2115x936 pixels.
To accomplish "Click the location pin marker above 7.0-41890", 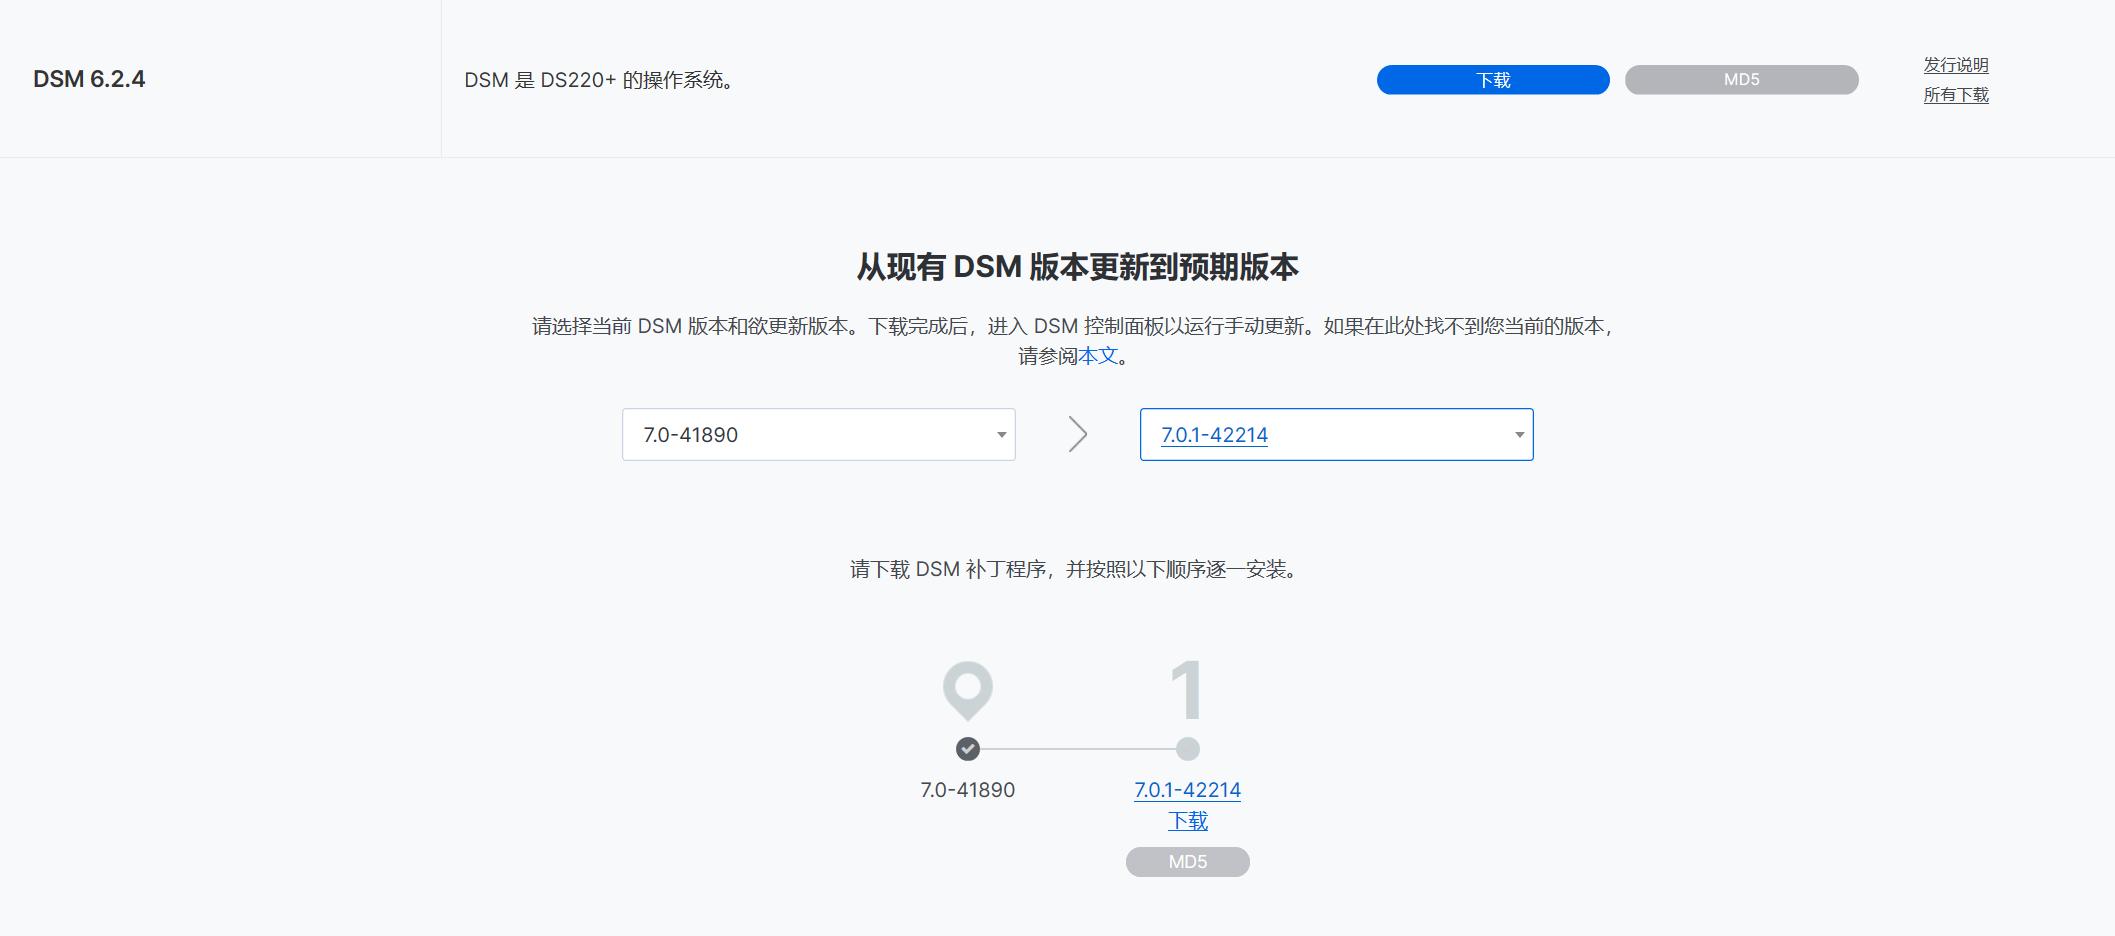I will point(966,692).
